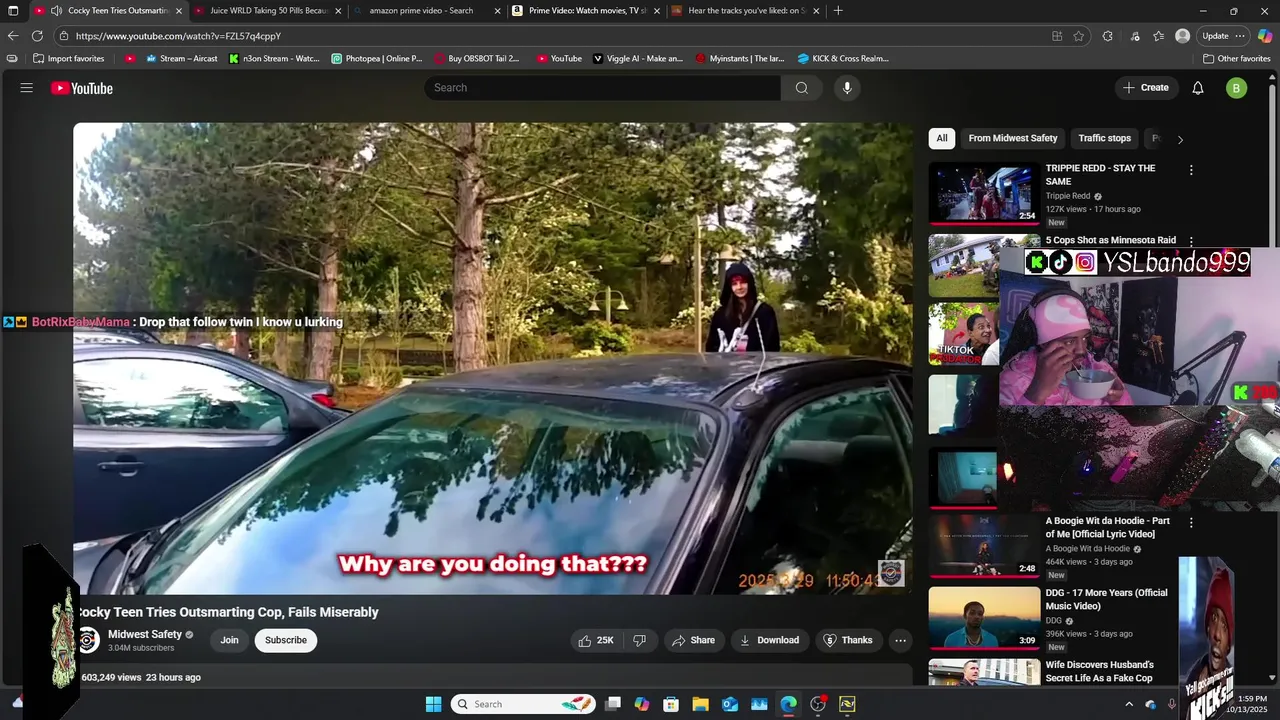The image size is (1280, 720).
Task: Share this video
Action: 693,640
